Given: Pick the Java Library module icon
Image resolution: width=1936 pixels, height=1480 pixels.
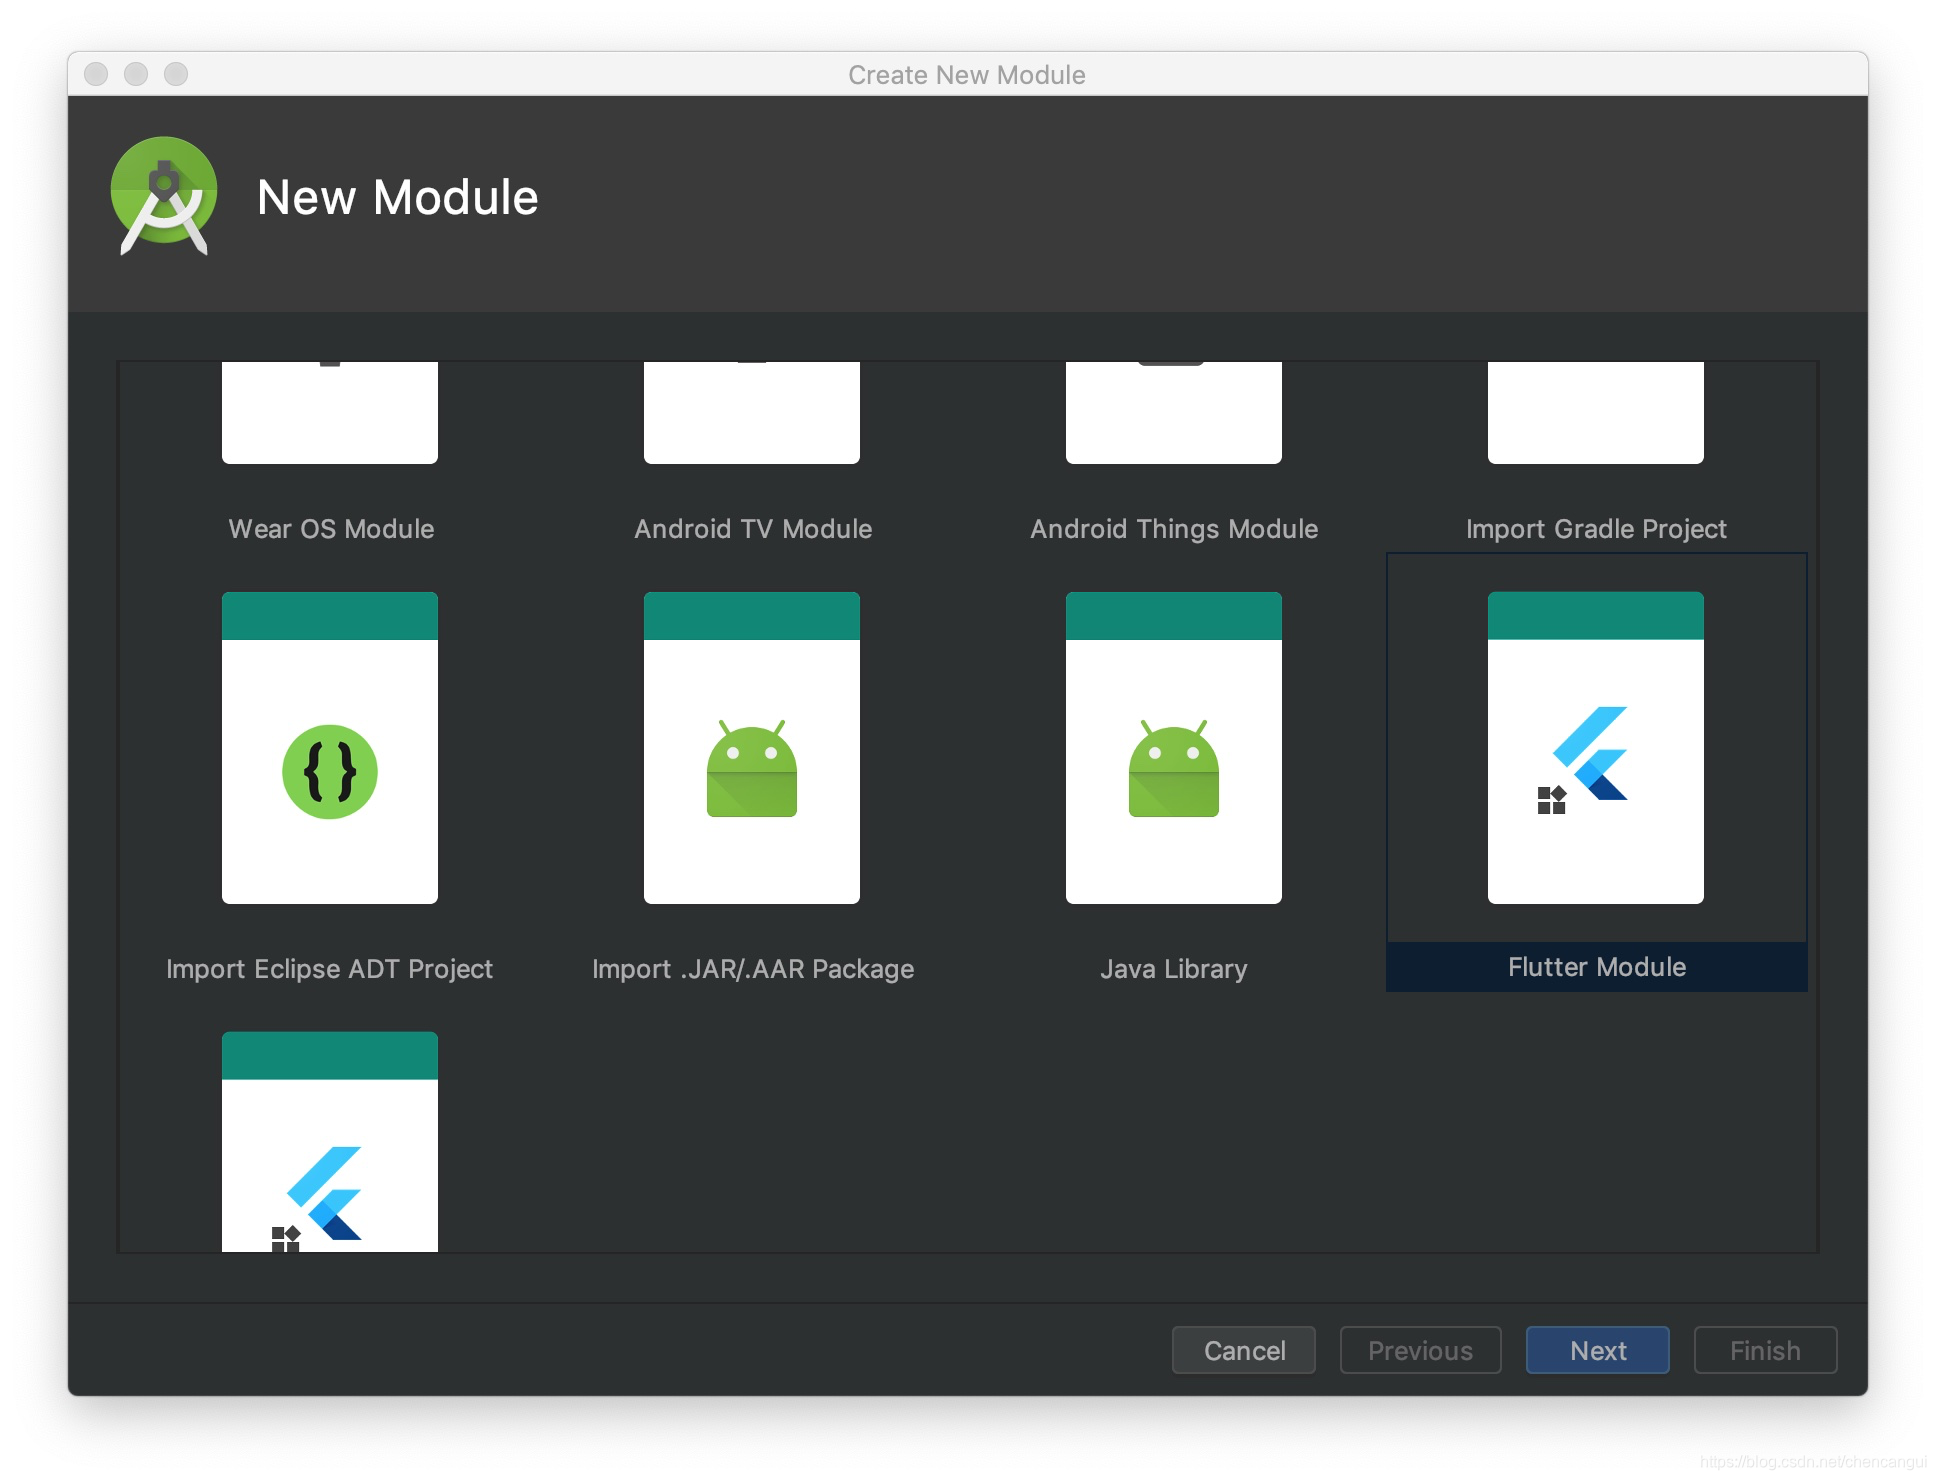Looking at the screenshot, I should point(1174,748).
